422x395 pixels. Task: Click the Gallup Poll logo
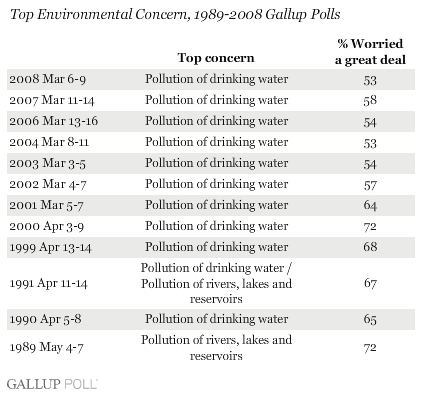(x=52, y=384)
